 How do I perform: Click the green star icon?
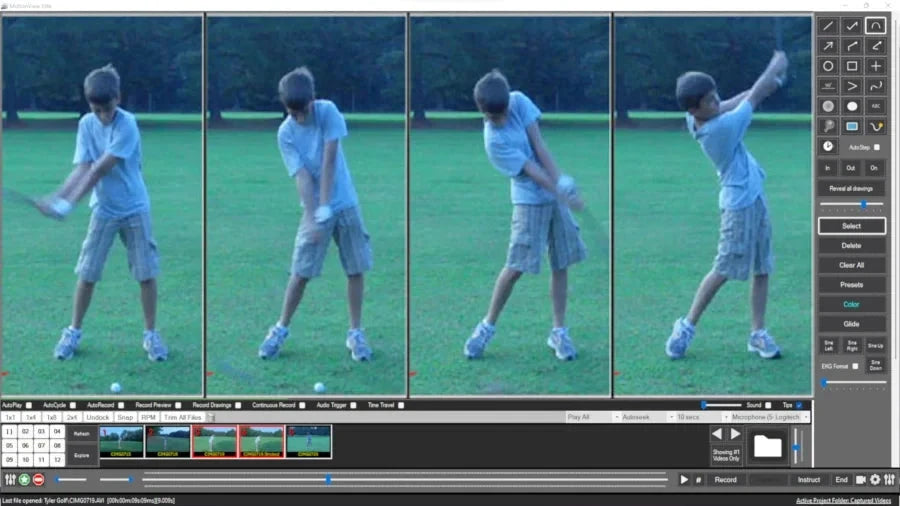coord(24,480)
